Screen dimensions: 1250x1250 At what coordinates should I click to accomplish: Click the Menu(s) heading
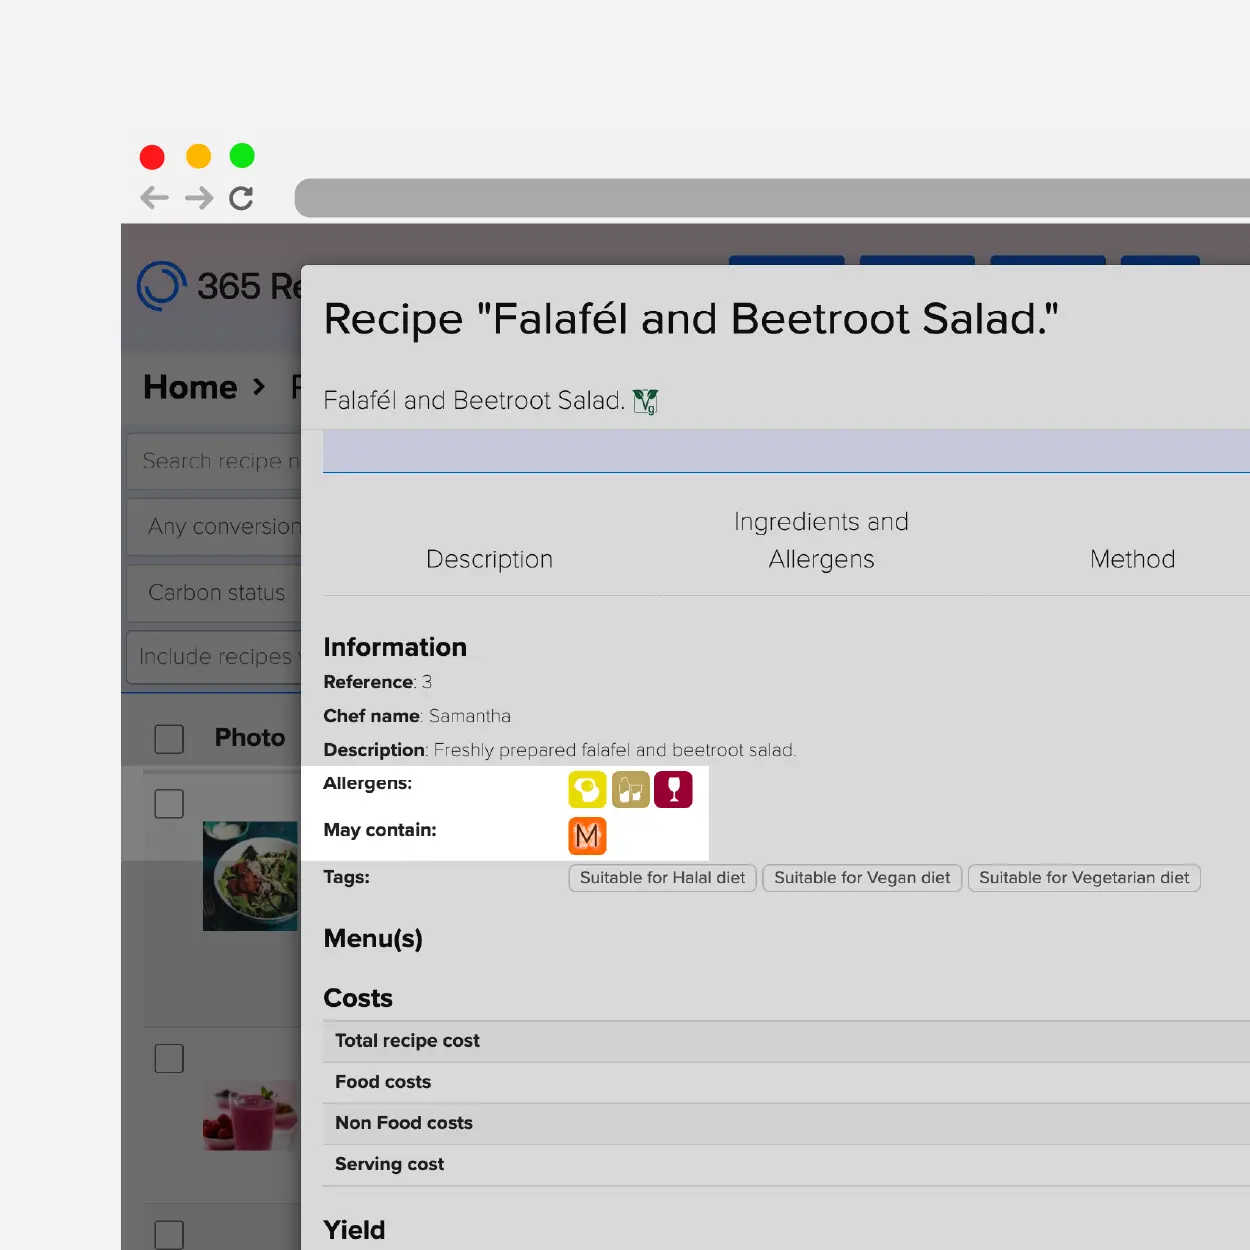373,939
